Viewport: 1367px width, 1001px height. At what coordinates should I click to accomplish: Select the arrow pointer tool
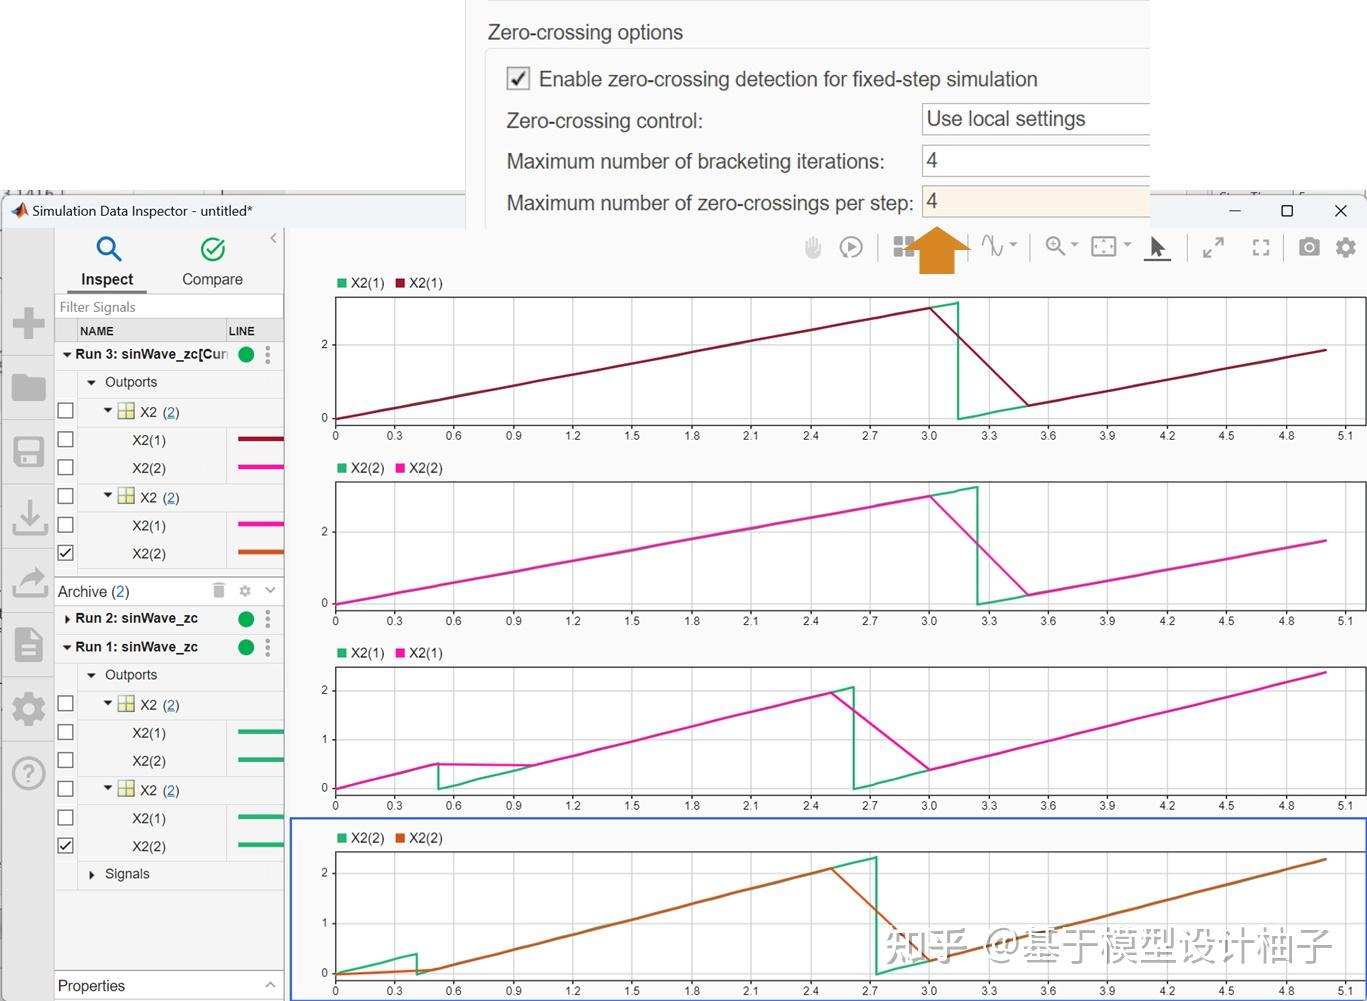1157,247
